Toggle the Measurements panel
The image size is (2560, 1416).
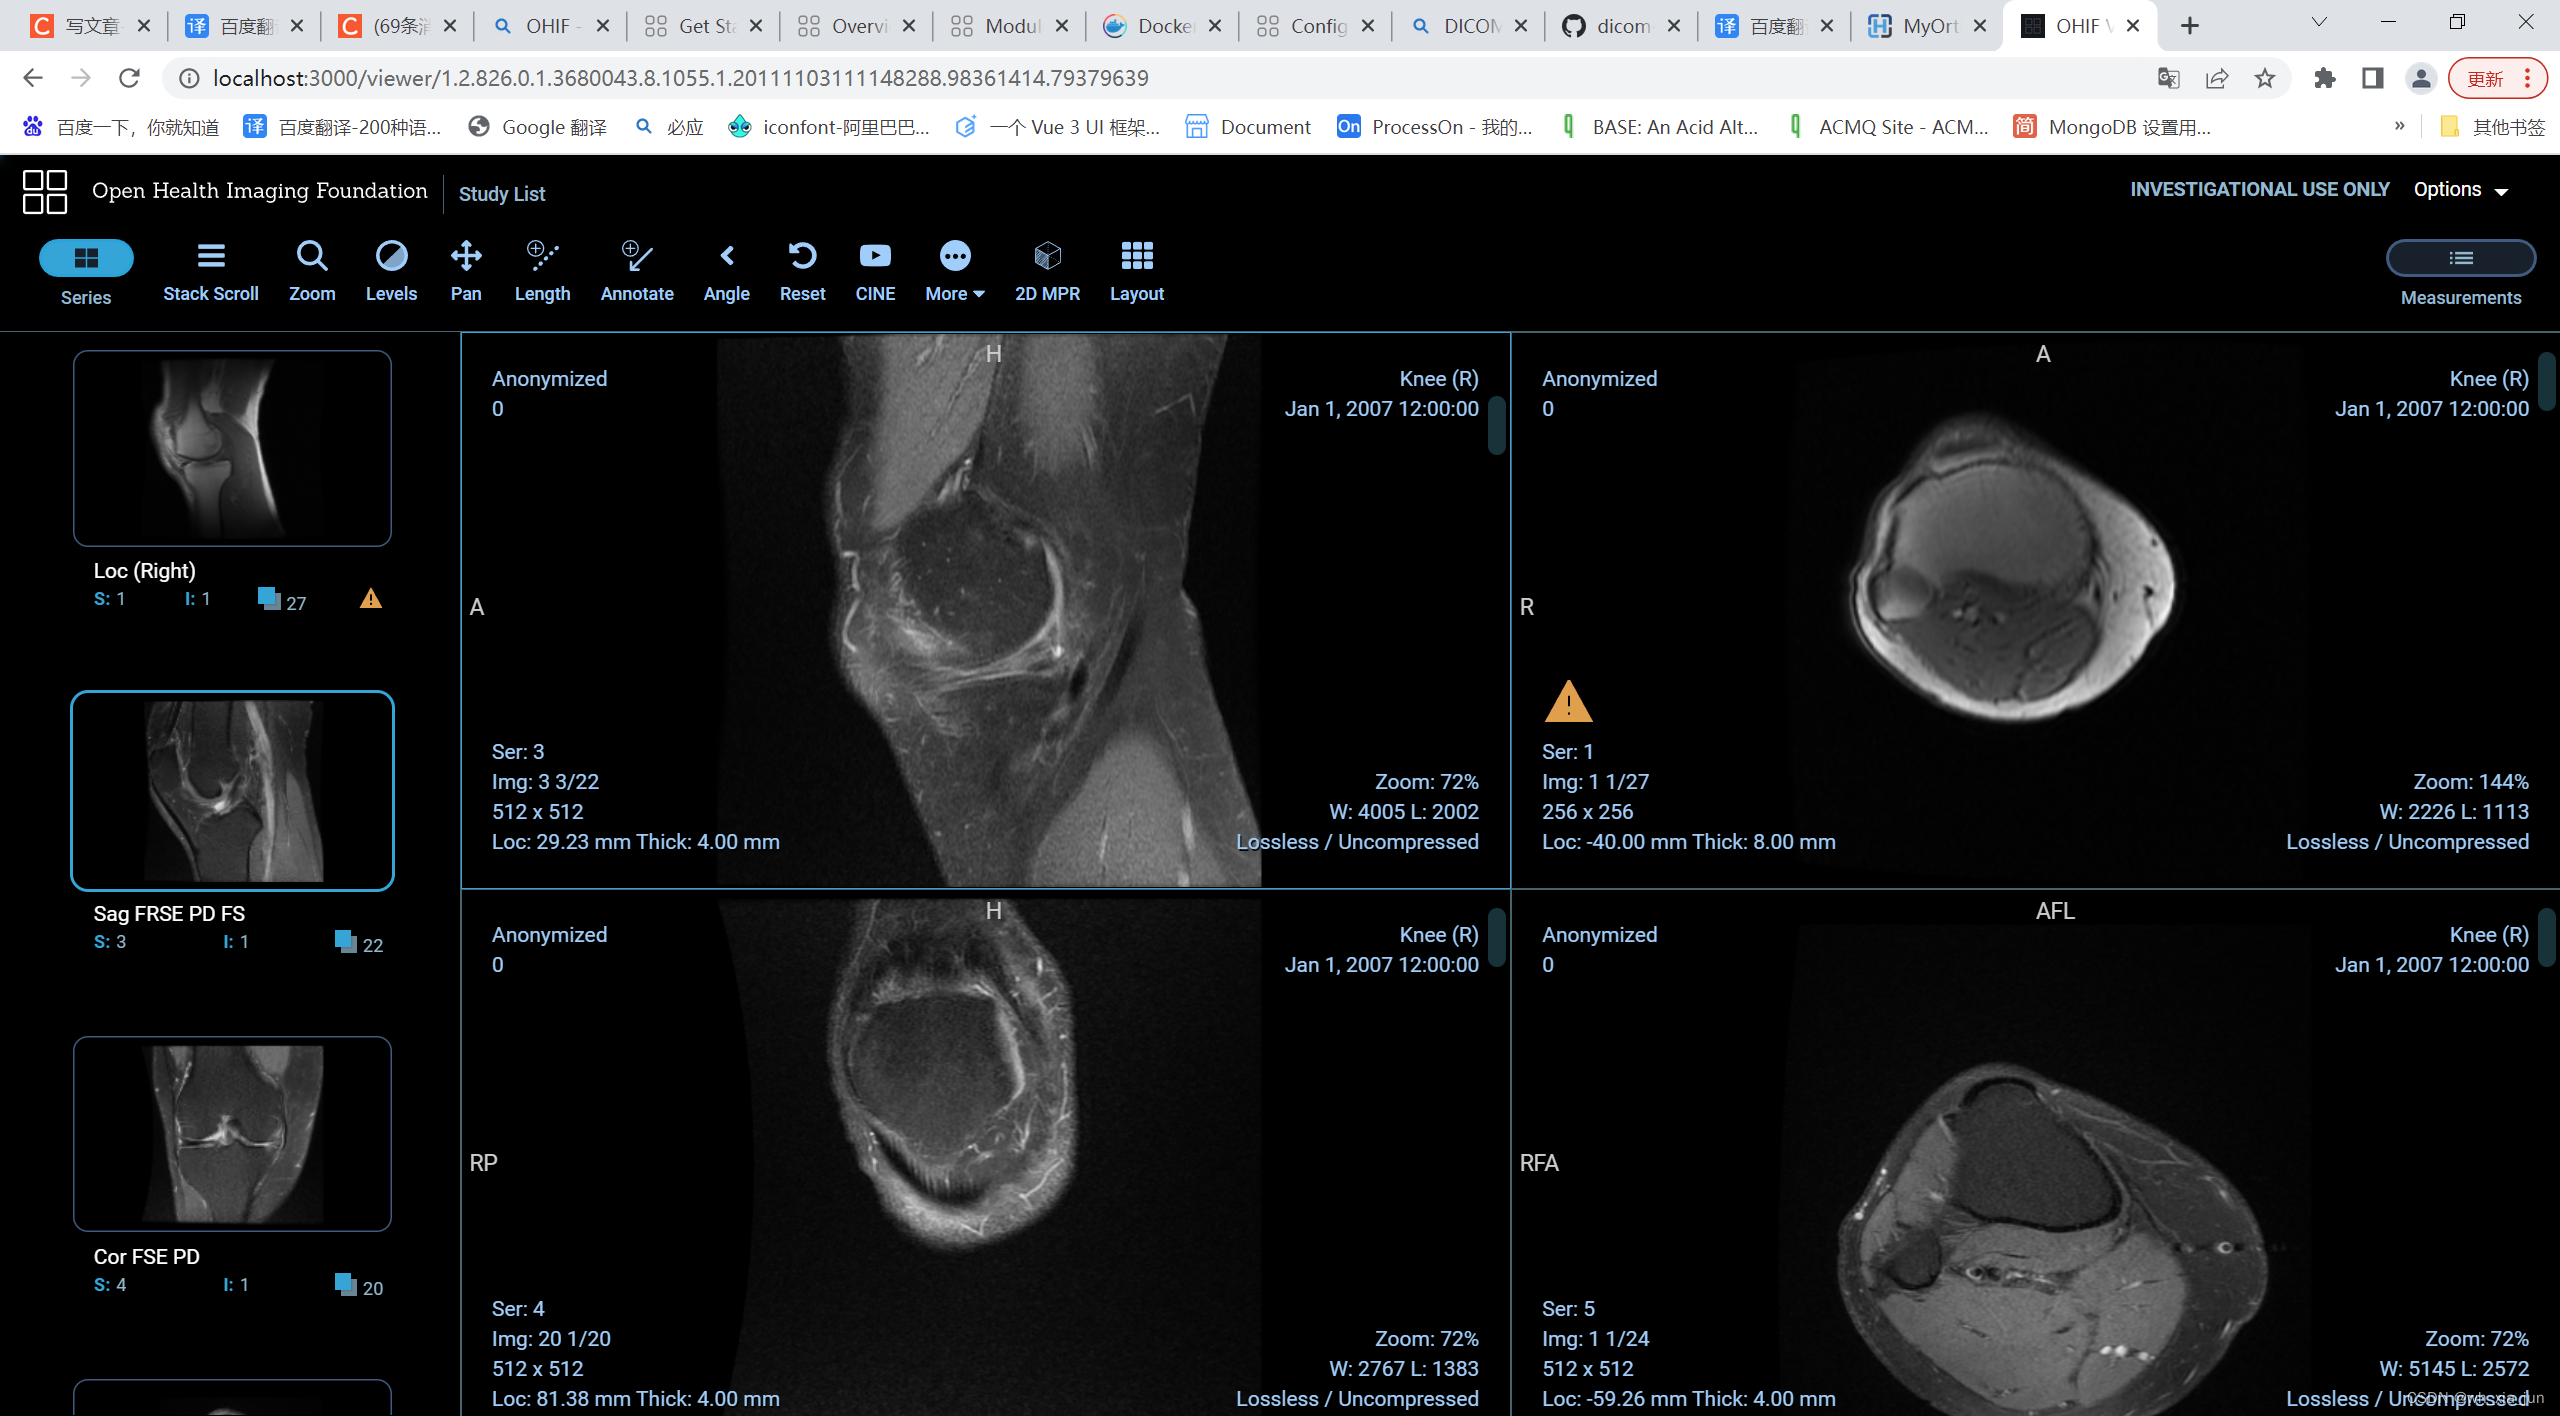click(2460, 257)
